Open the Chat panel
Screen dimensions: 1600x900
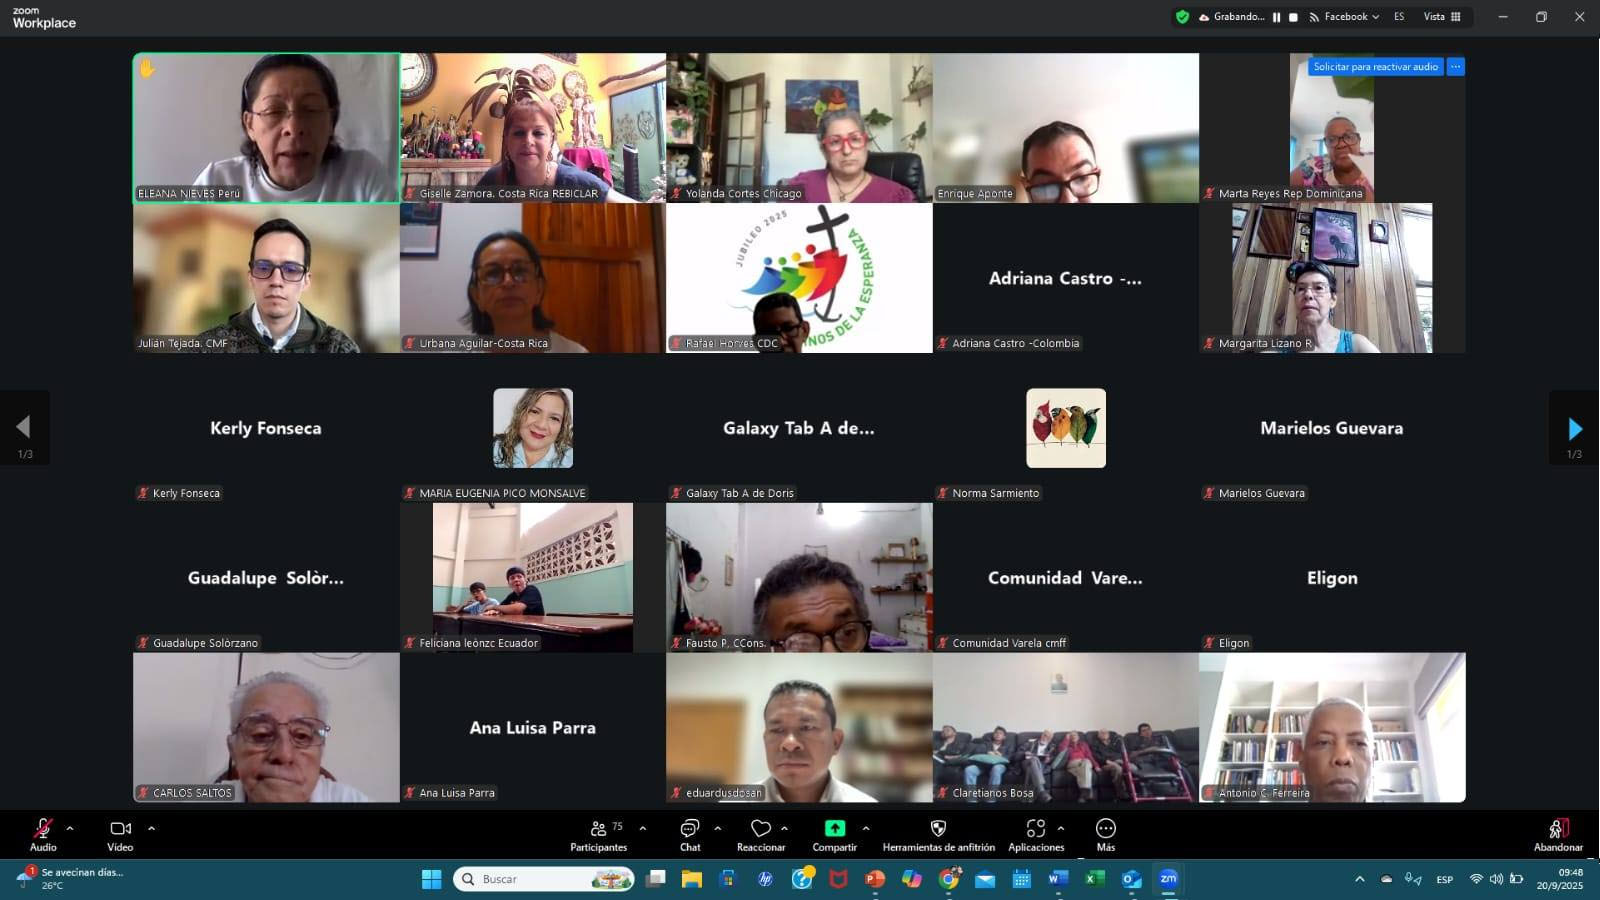tap(690, 834)
